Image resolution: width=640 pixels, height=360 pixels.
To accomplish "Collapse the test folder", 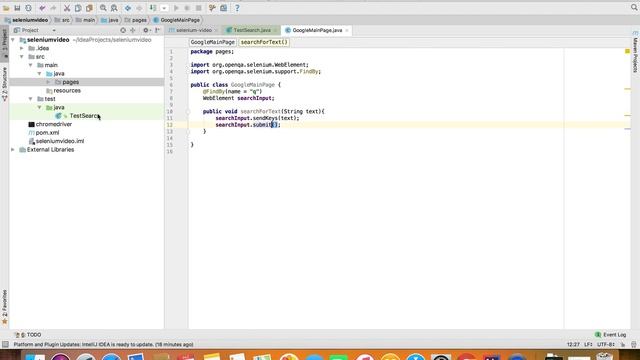I will [31, 99].
